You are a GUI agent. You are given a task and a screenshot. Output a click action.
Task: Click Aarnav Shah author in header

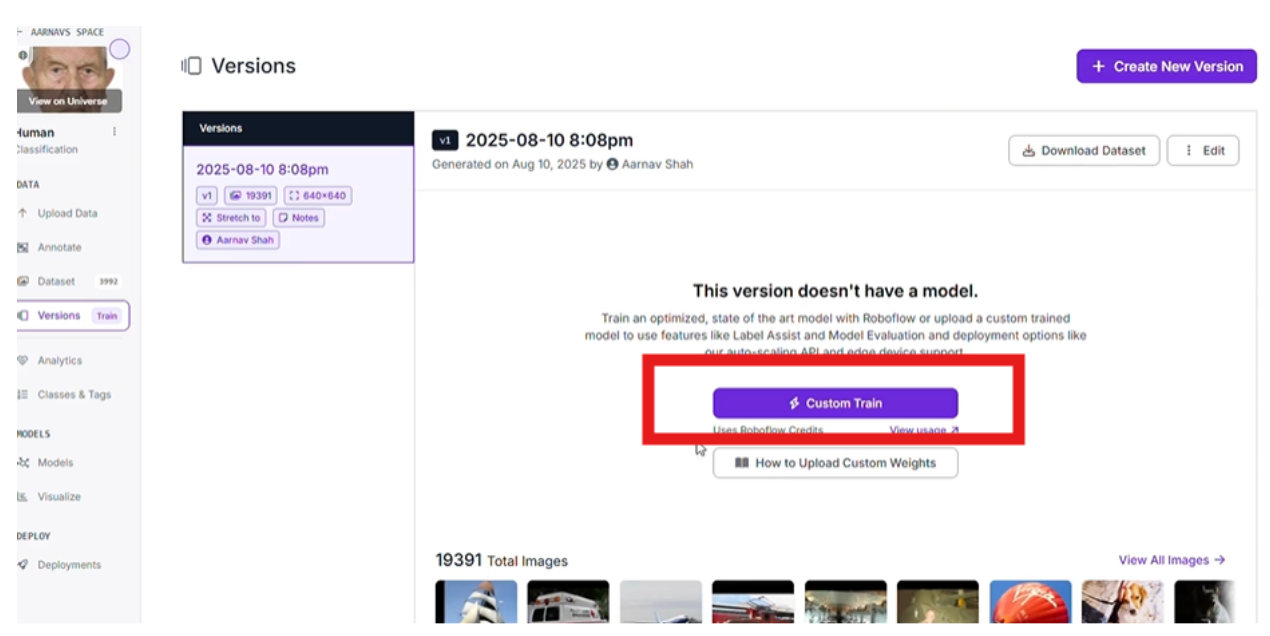point(650,164)
